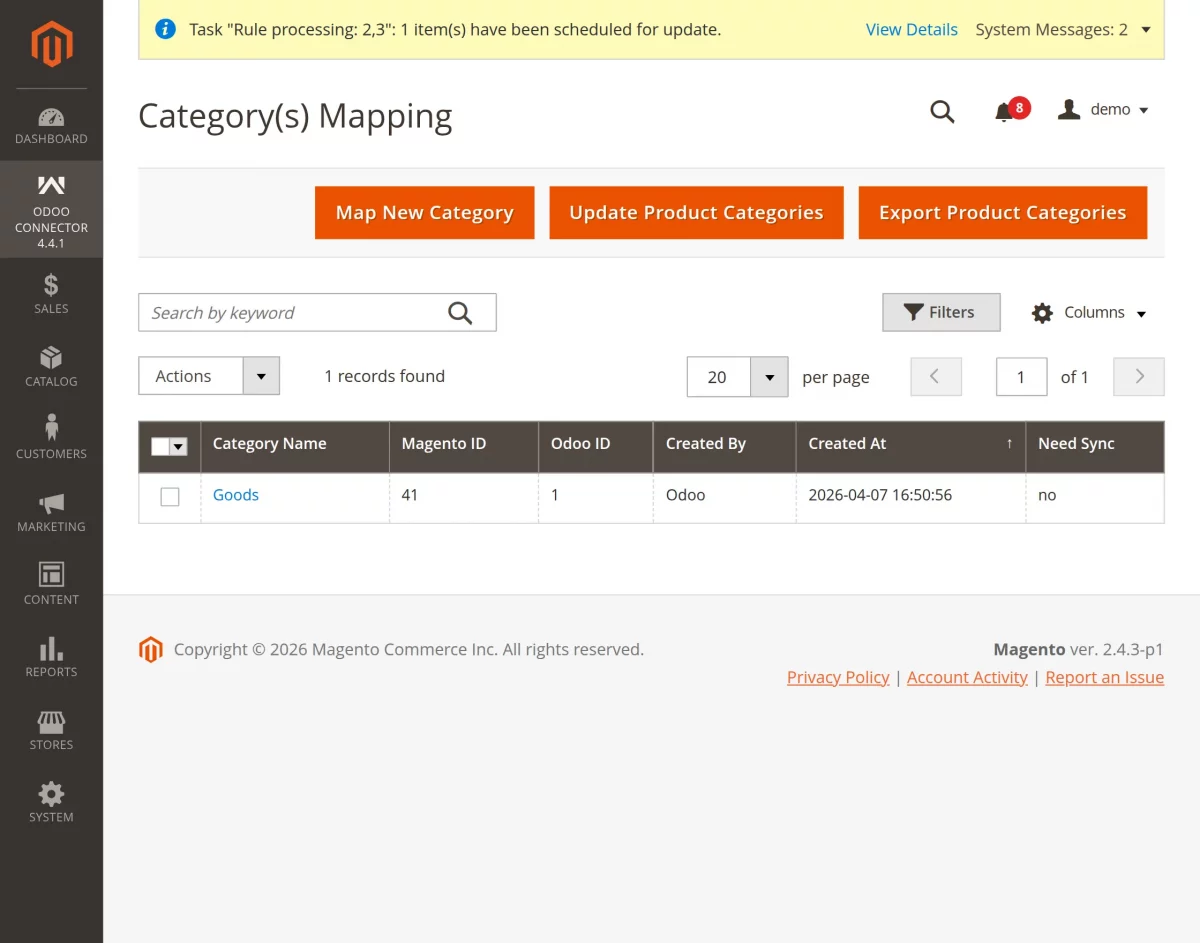Open the Goods category link
Screen dimensions: 1200x943
236,495
